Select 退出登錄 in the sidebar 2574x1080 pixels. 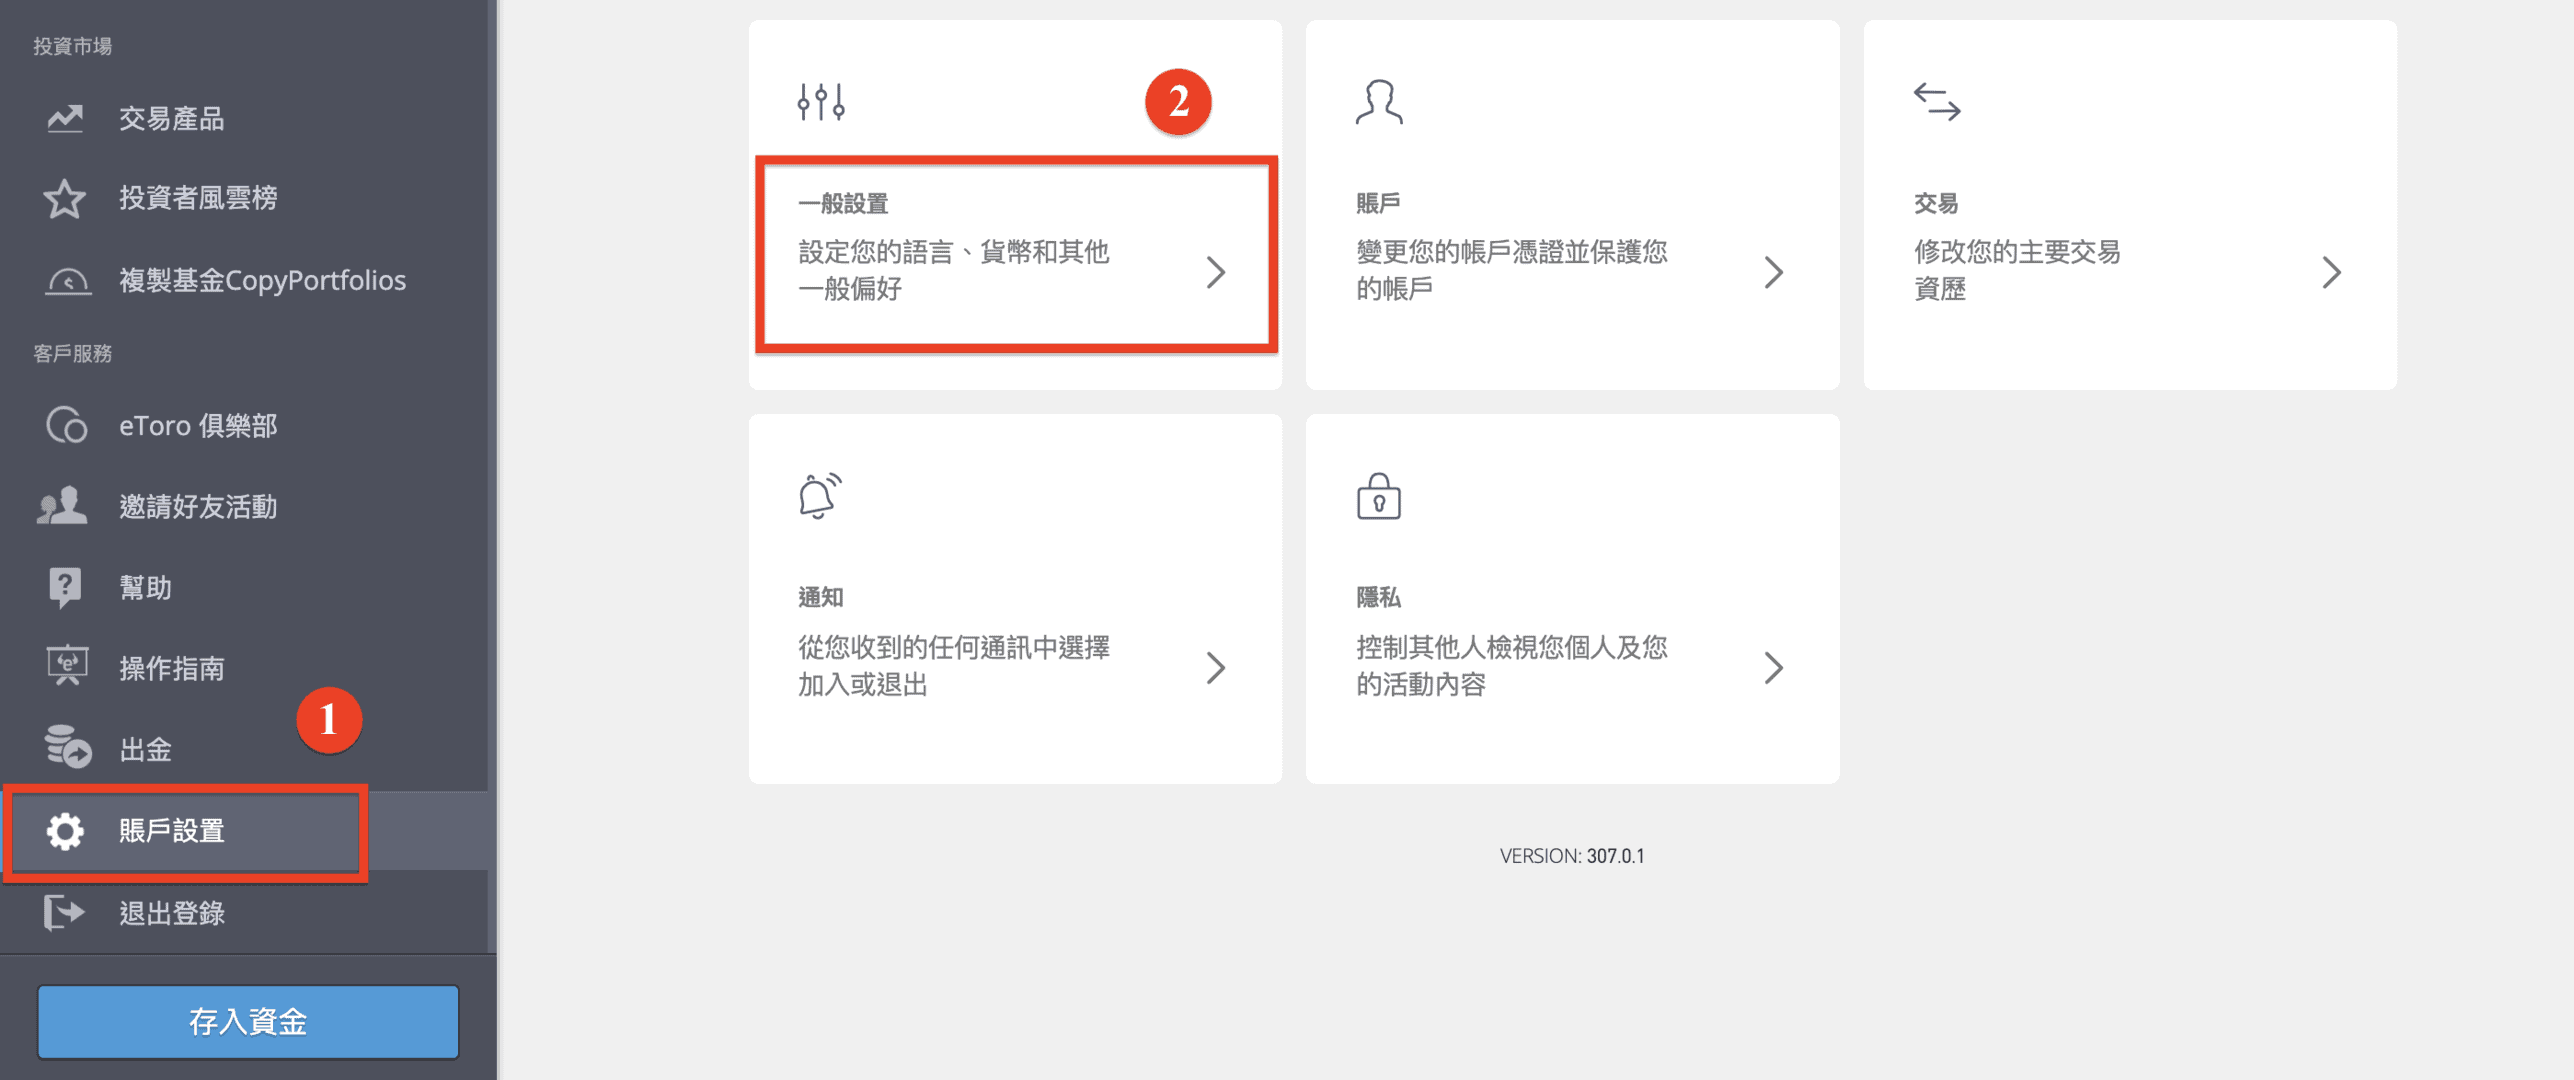pos(172,912)
